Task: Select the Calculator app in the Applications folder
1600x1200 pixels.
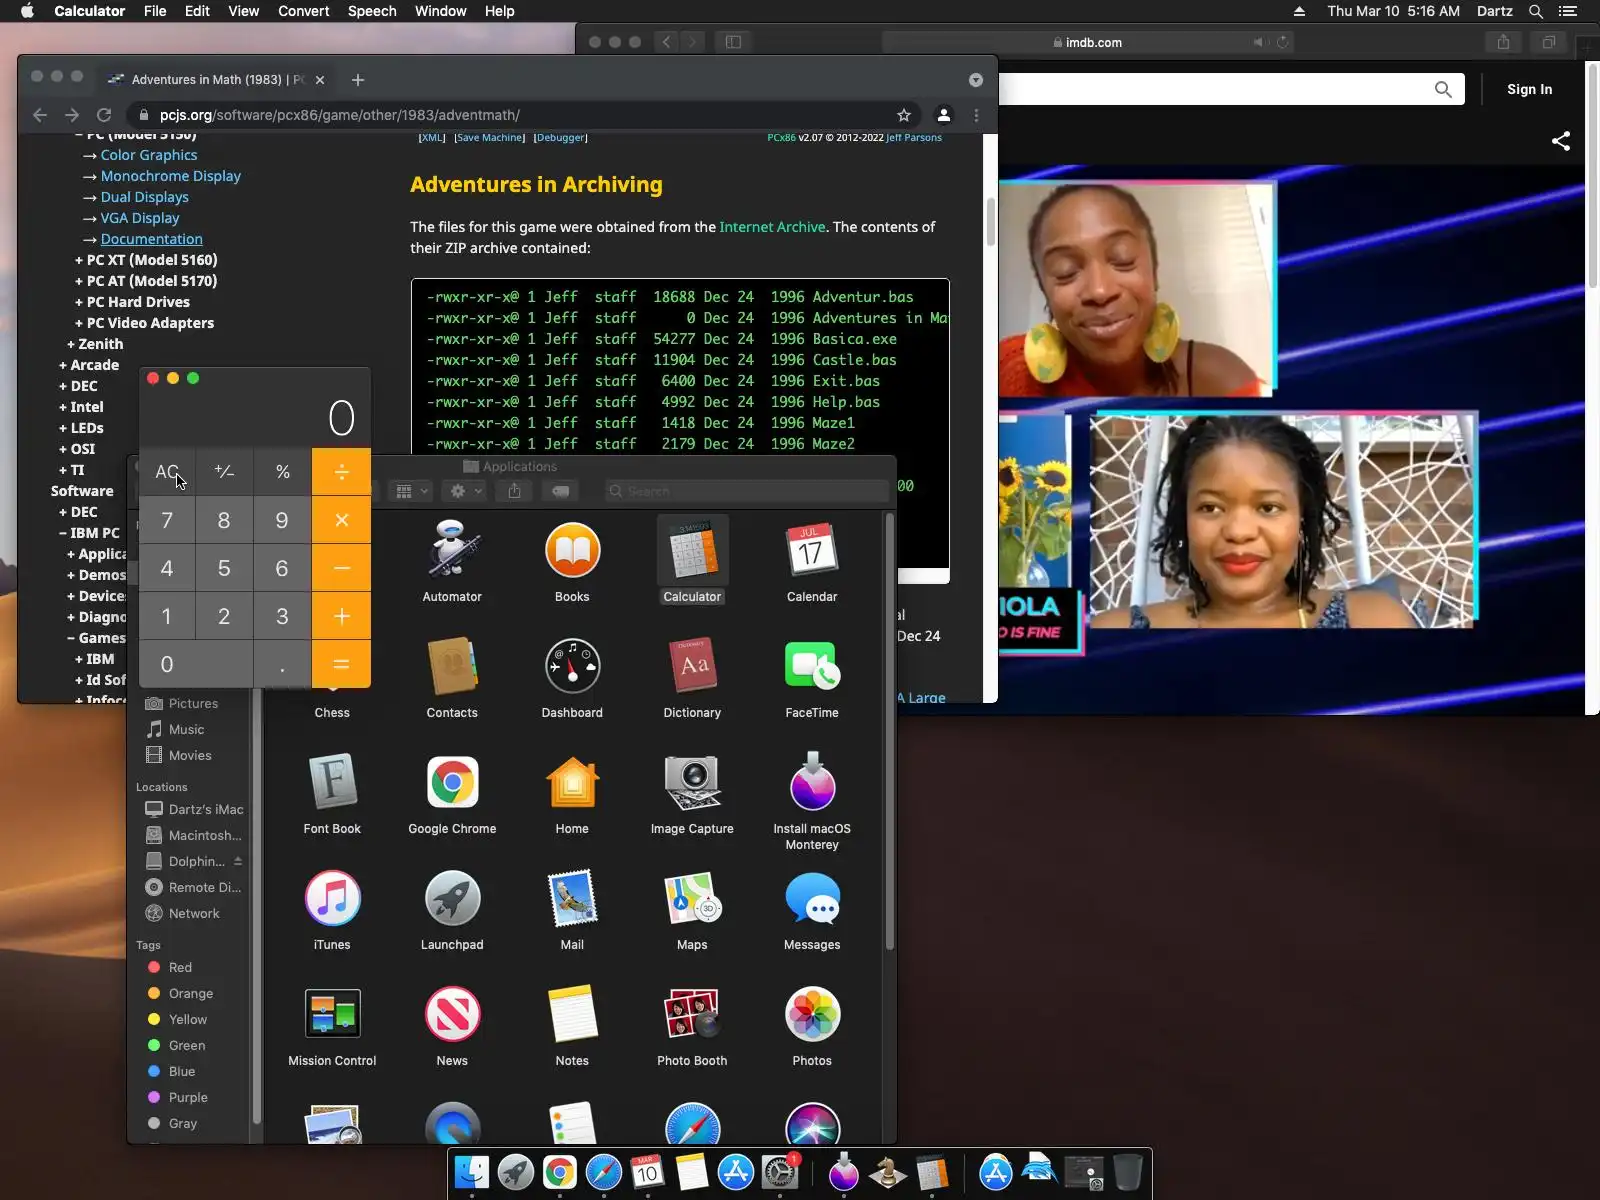Action: click(x=692, y=550)
